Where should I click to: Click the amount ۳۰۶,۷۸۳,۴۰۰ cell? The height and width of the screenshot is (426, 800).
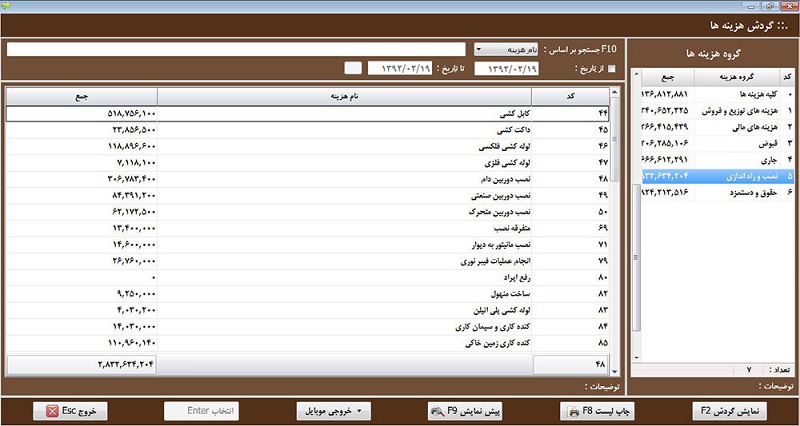pyautogui.click(x=82, y=179)
